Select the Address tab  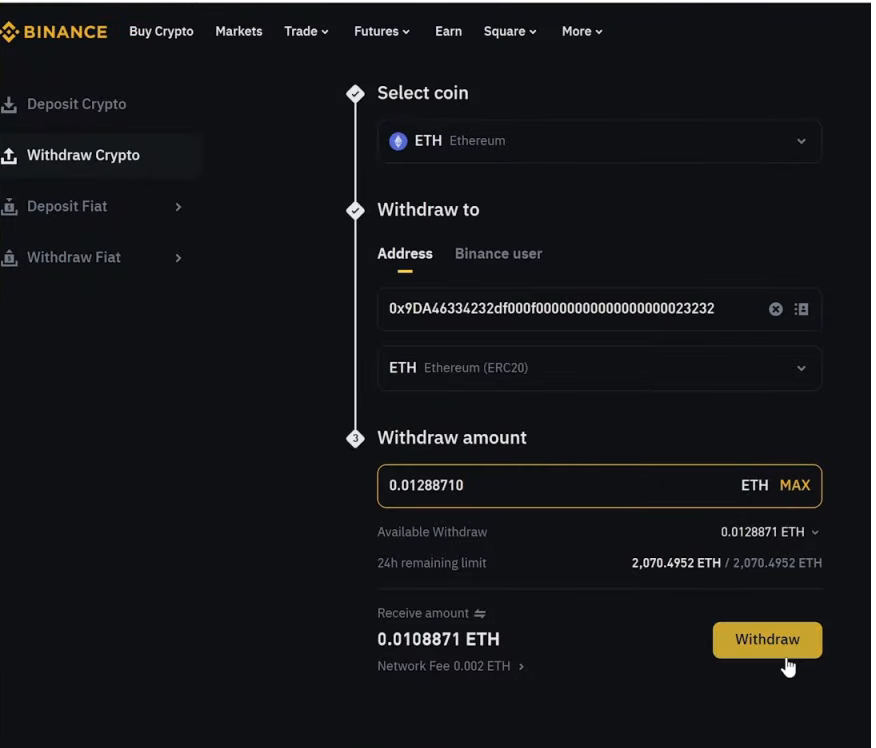point(404,254)
